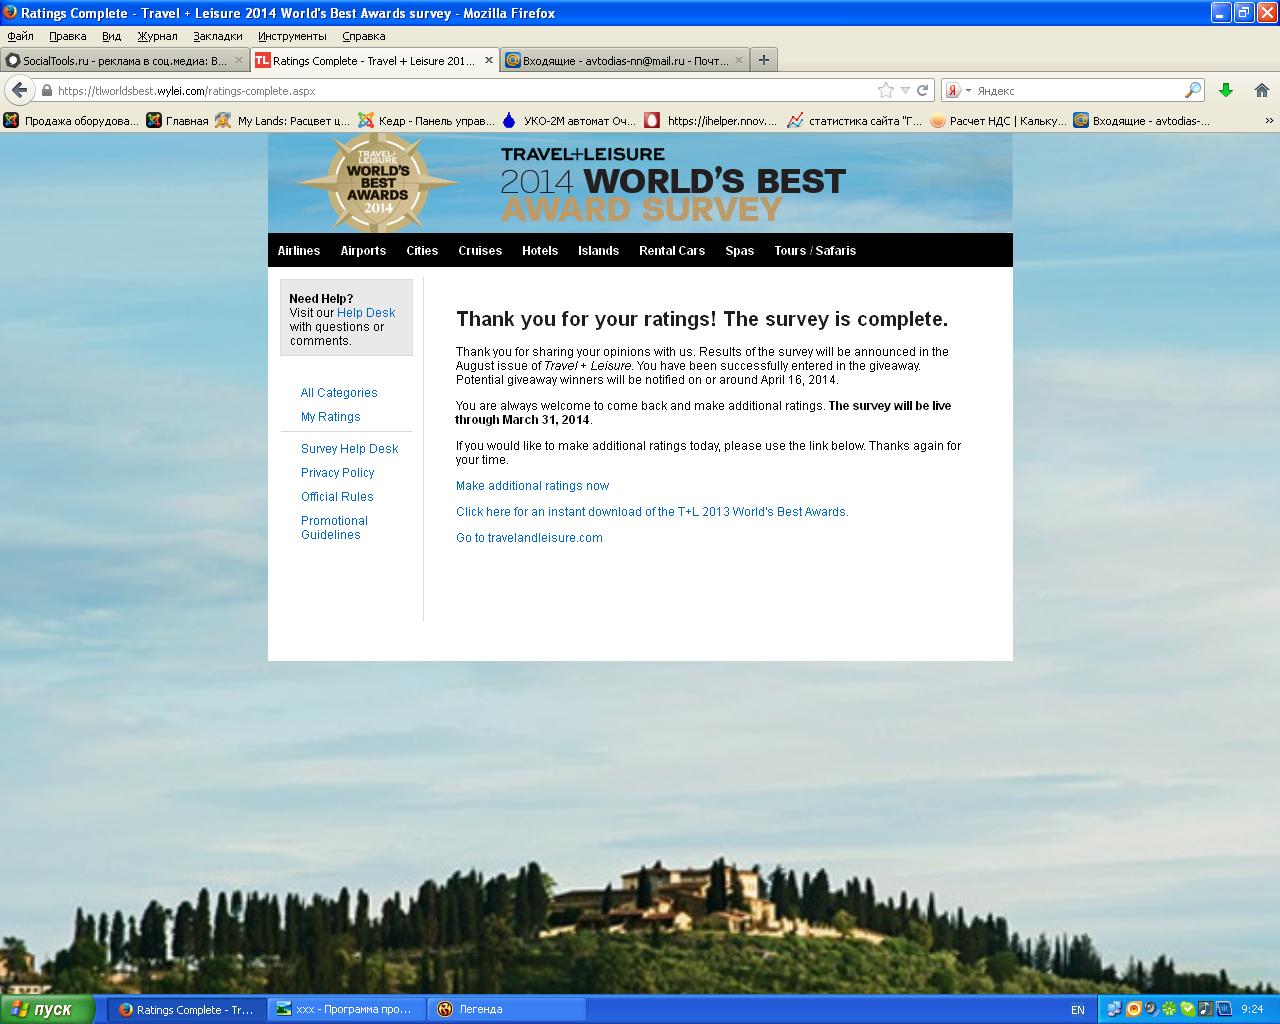This screenshot has height=1024, width=1280.
Task: Open the Survey Help Desk link
Action: [x=349, y=449]
